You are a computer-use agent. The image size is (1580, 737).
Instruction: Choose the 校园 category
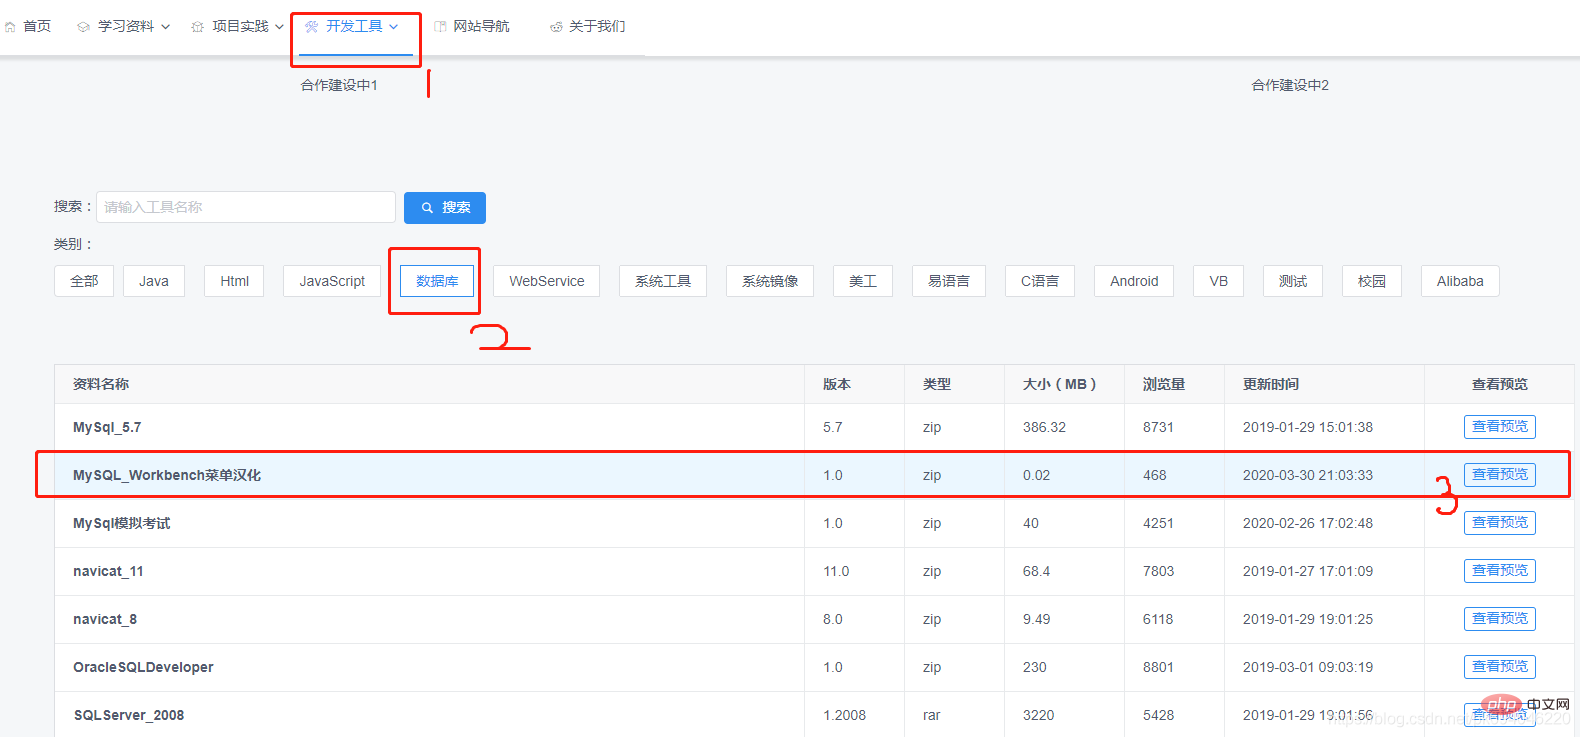pos(1372,281)
